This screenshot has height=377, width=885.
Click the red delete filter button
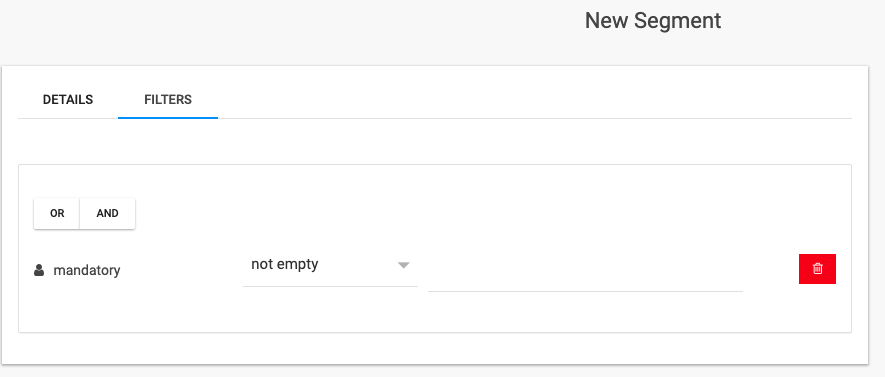coord(817,269)
